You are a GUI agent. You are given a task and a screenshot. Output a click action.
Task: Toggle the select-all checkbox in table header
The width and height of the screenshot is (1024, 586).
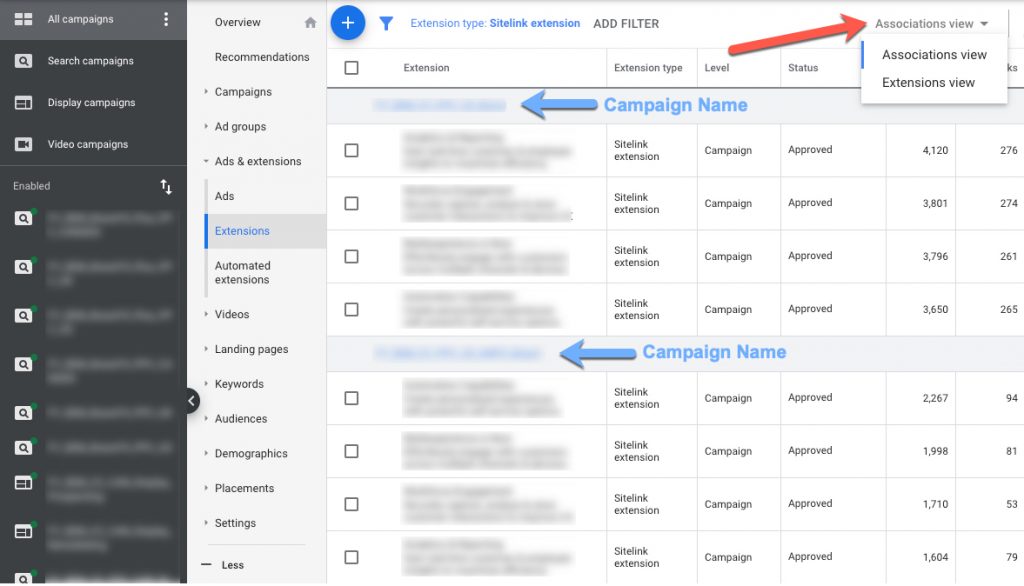coord(351,68)
